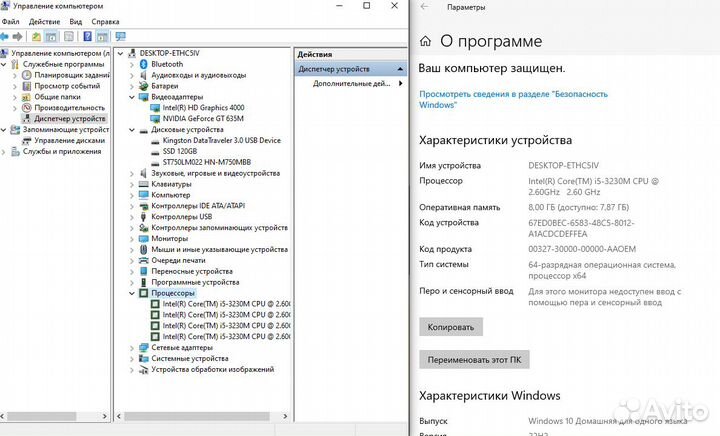Image resolution: width=720 pixels, height=436 pixels.
Task: Select Контроллеры IDE ATA/ATAPI item
Action: click(198, 206)
